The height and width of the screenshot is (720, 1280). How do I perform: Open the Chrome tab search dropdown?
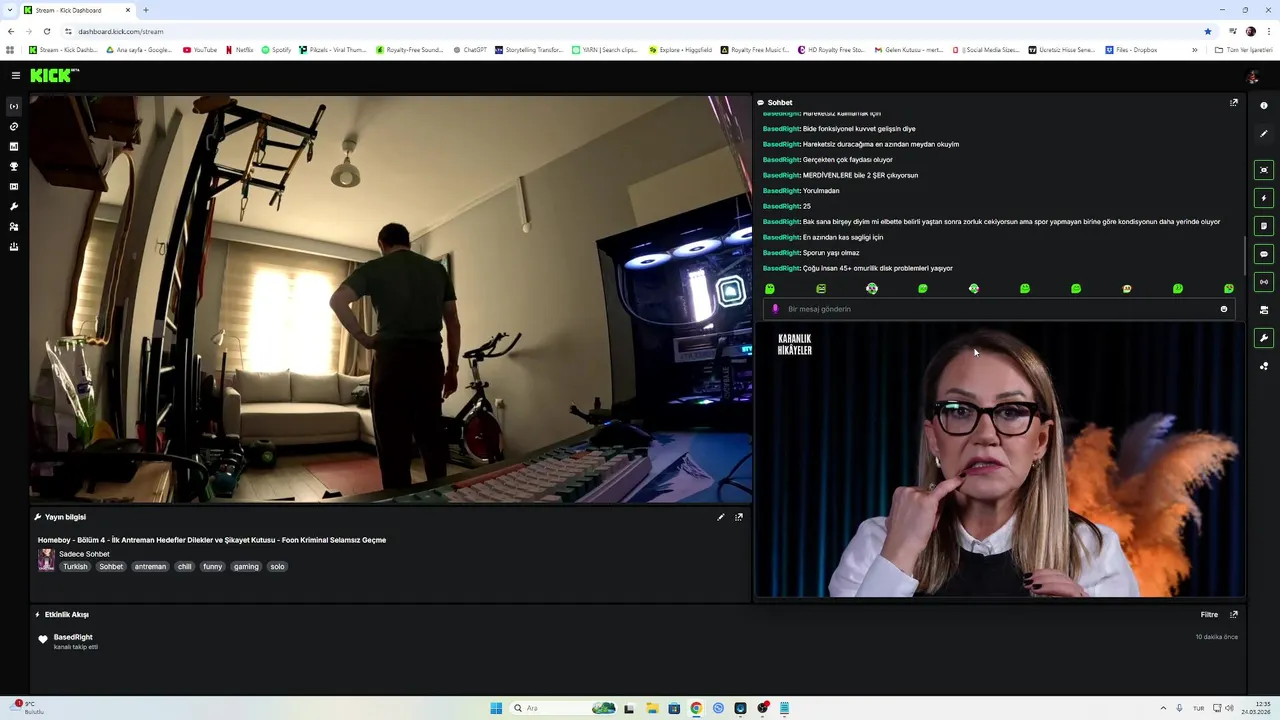pos(10,10)
